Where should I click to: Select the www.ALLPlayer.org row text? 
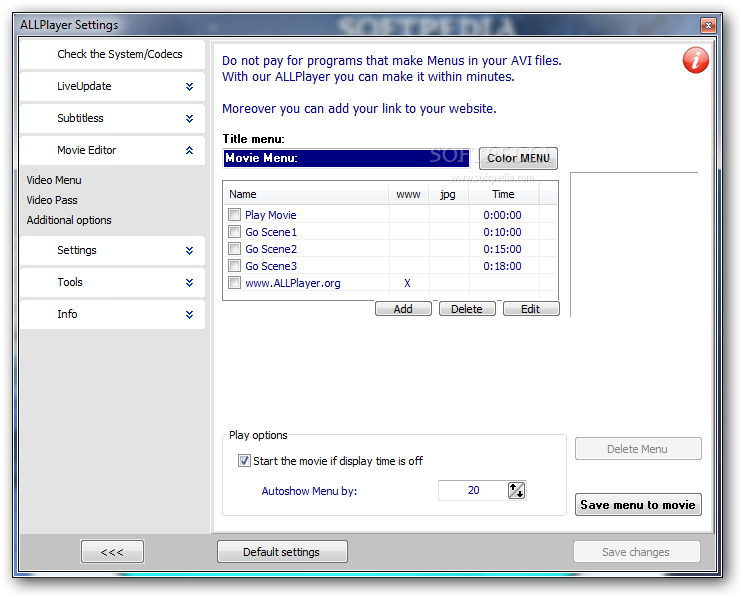pyautogui.click(x=293, y=283)
